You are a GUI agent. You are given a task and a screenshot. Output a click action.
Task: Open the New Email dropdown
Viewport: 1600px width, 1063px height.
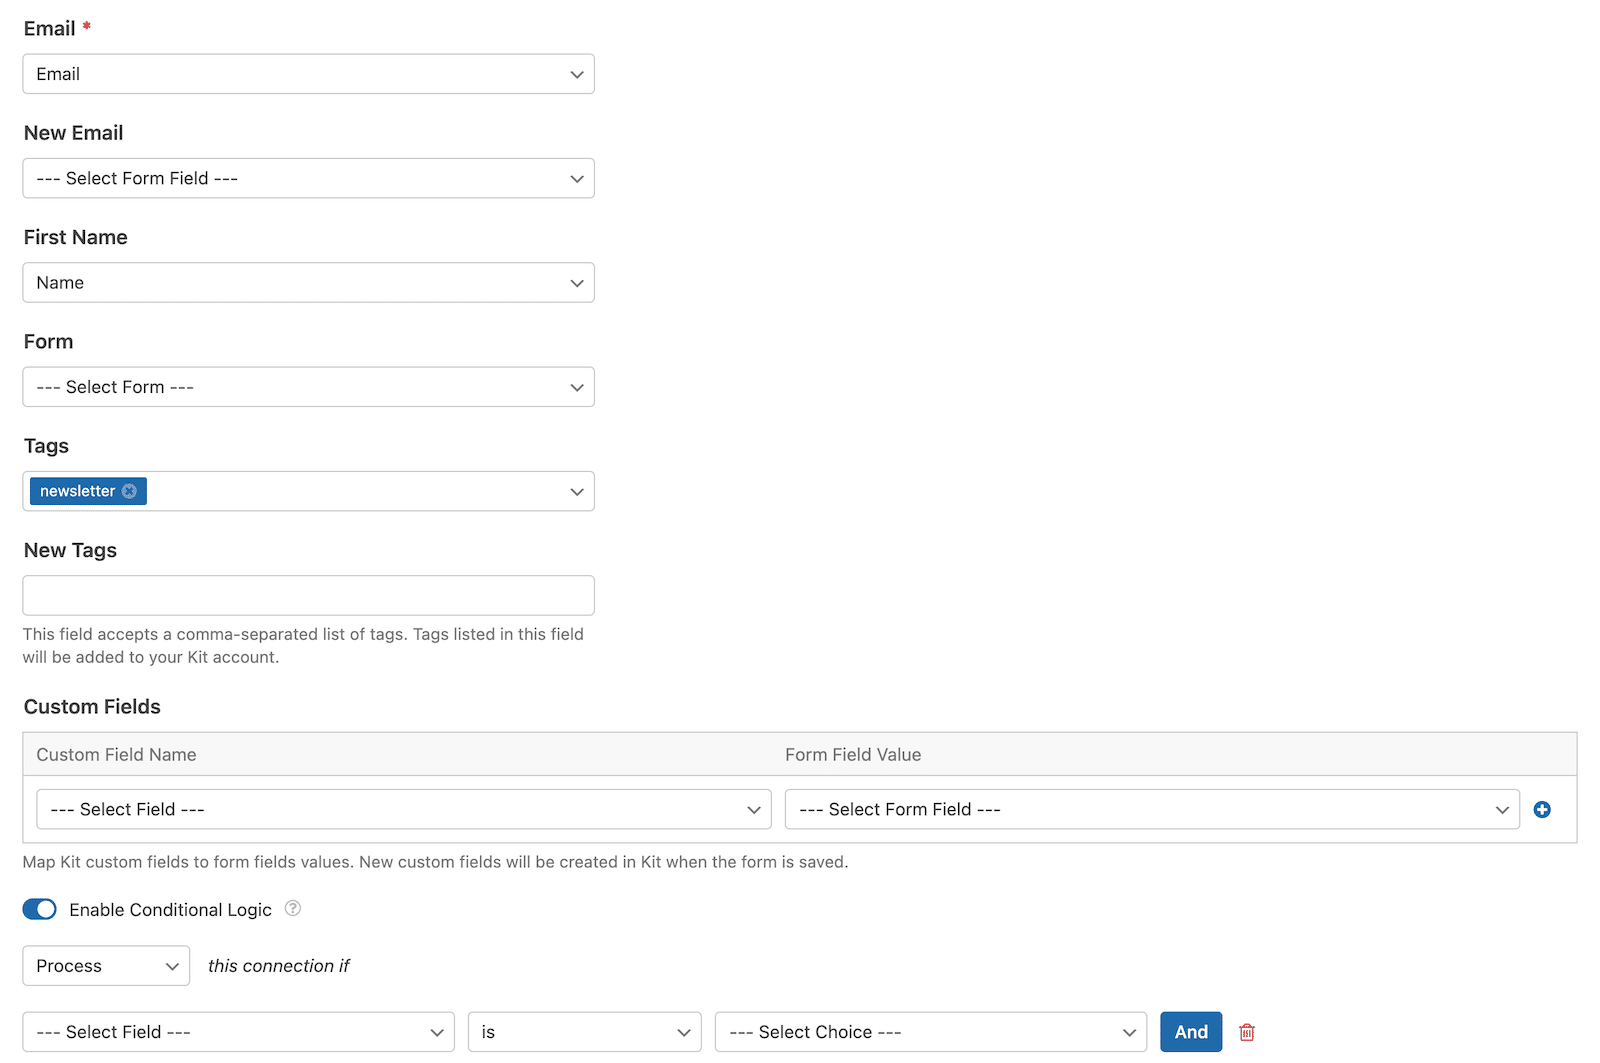pos(308,178)
